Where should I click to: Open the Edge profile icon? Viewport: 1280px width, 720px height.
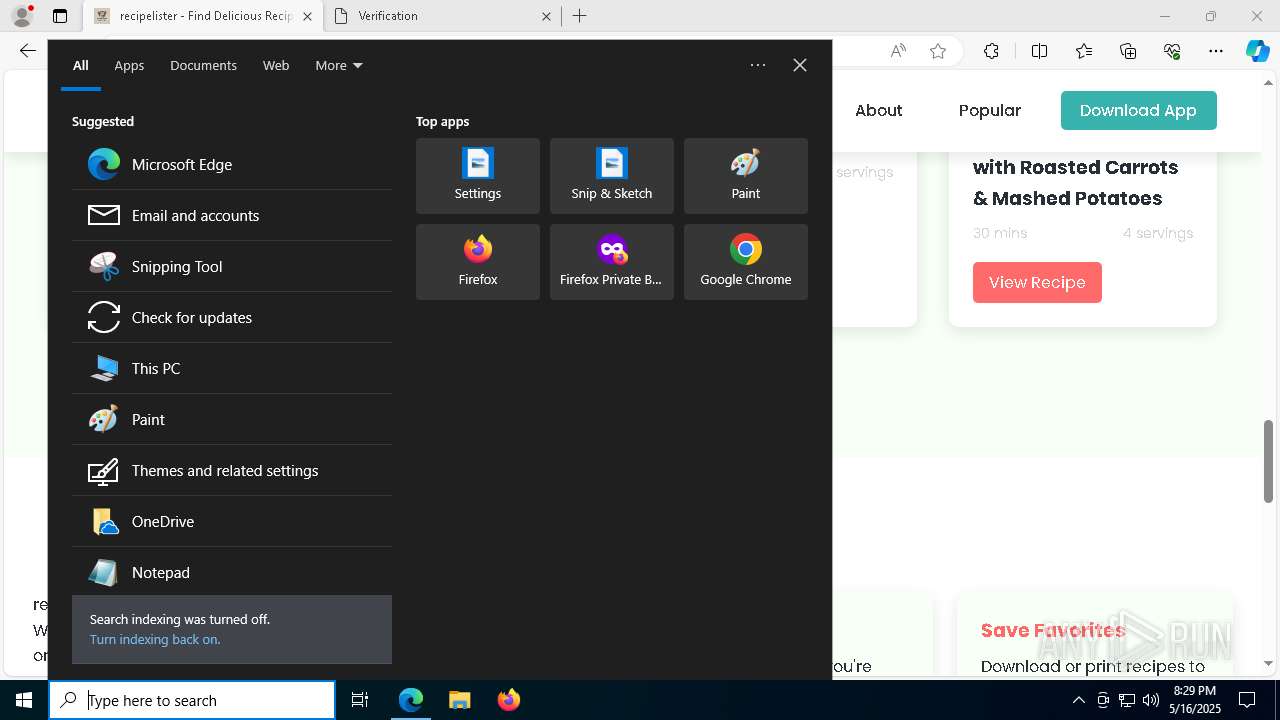pyautogui.click(x=21, y=16)
